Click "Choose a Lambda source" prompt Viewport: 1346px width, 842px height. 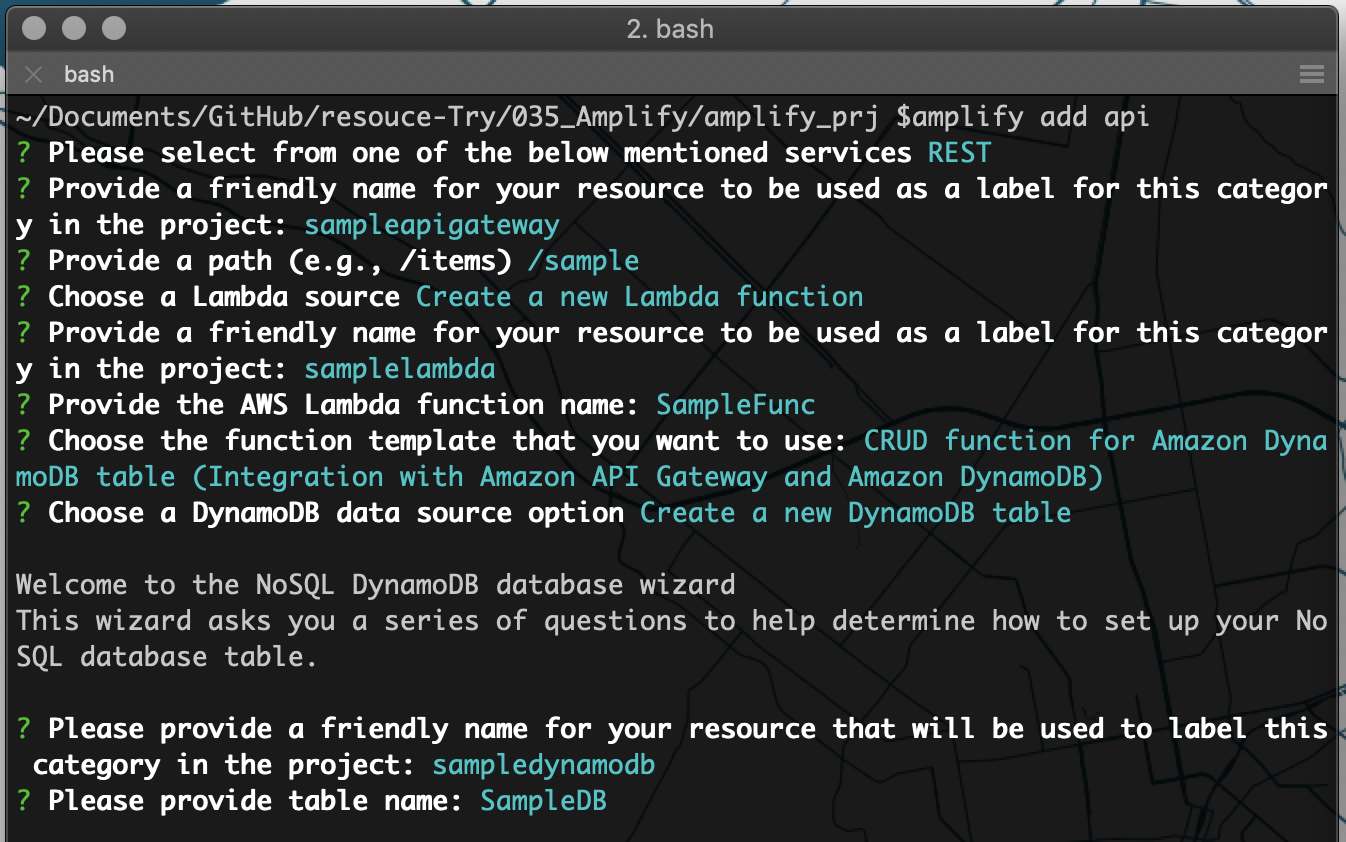[224, 297]
